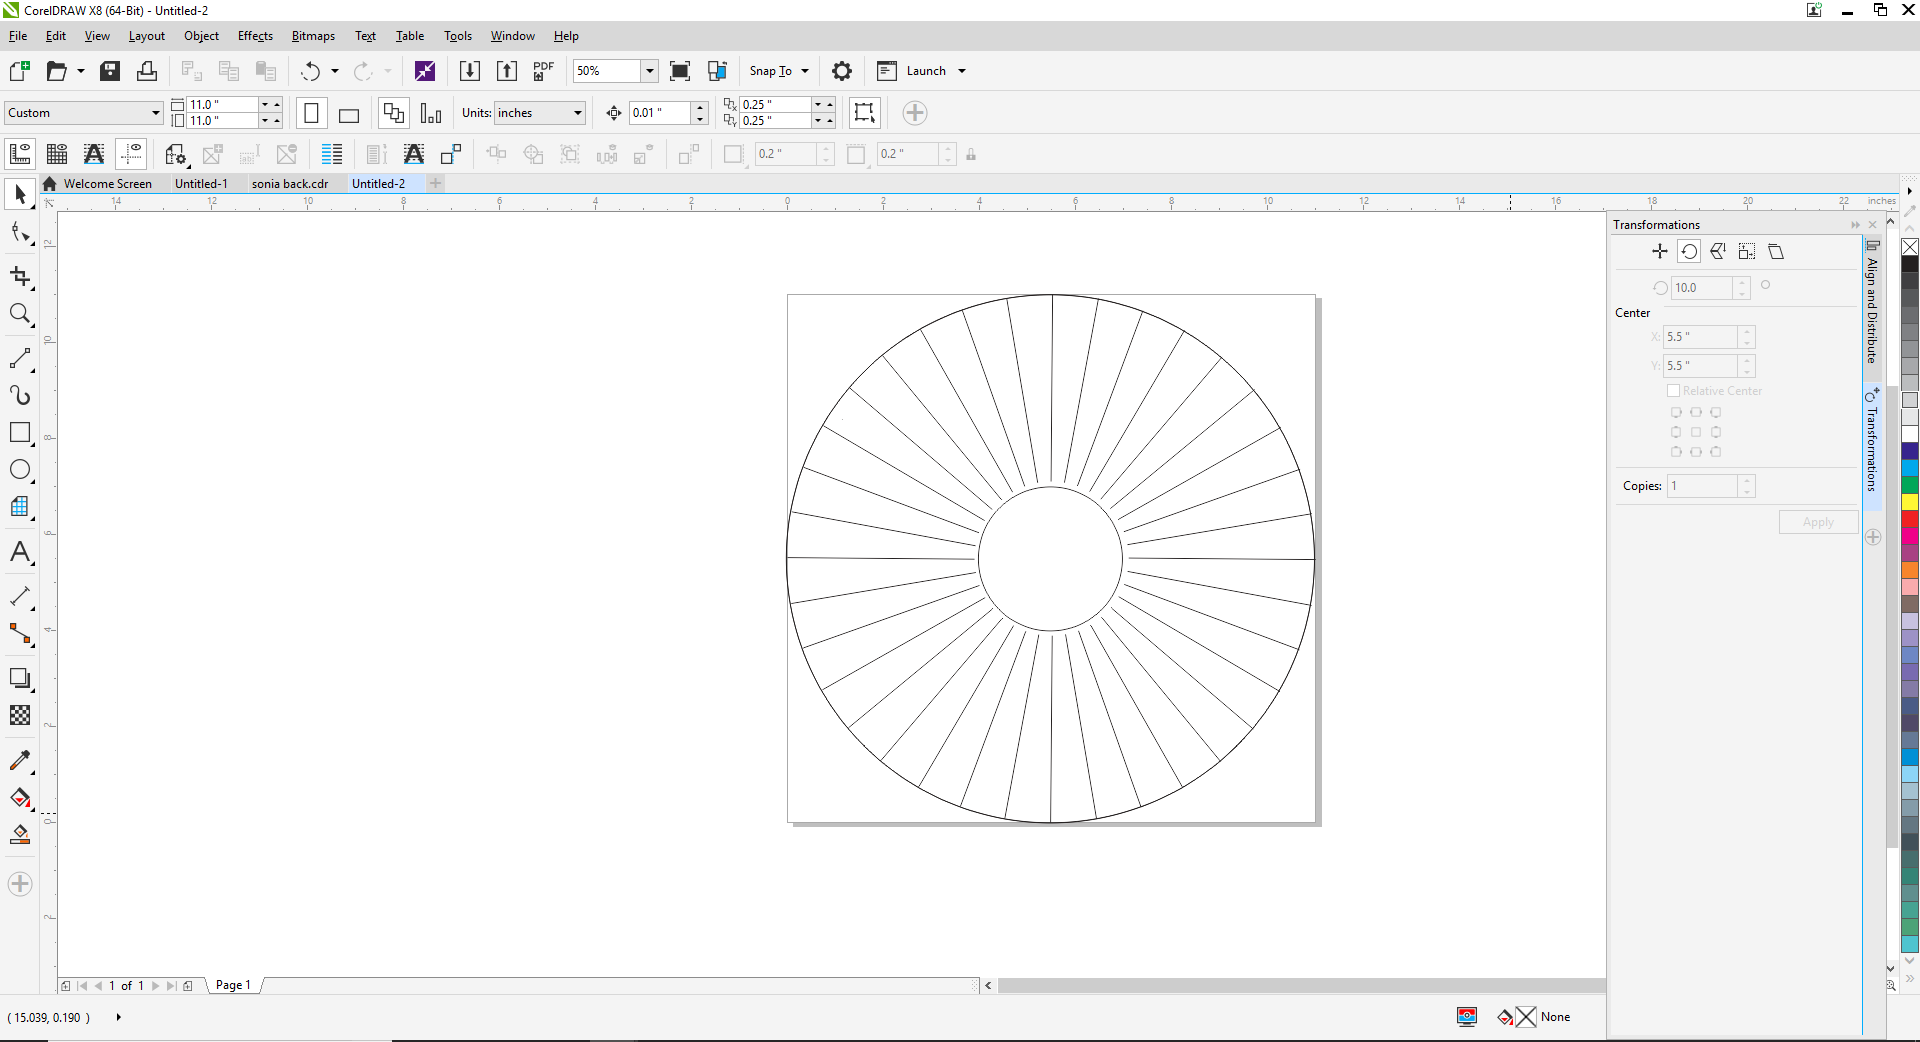Pick the yellow palette swatch
This screenshot has height=1042, width=1920.
[1910, 502]
